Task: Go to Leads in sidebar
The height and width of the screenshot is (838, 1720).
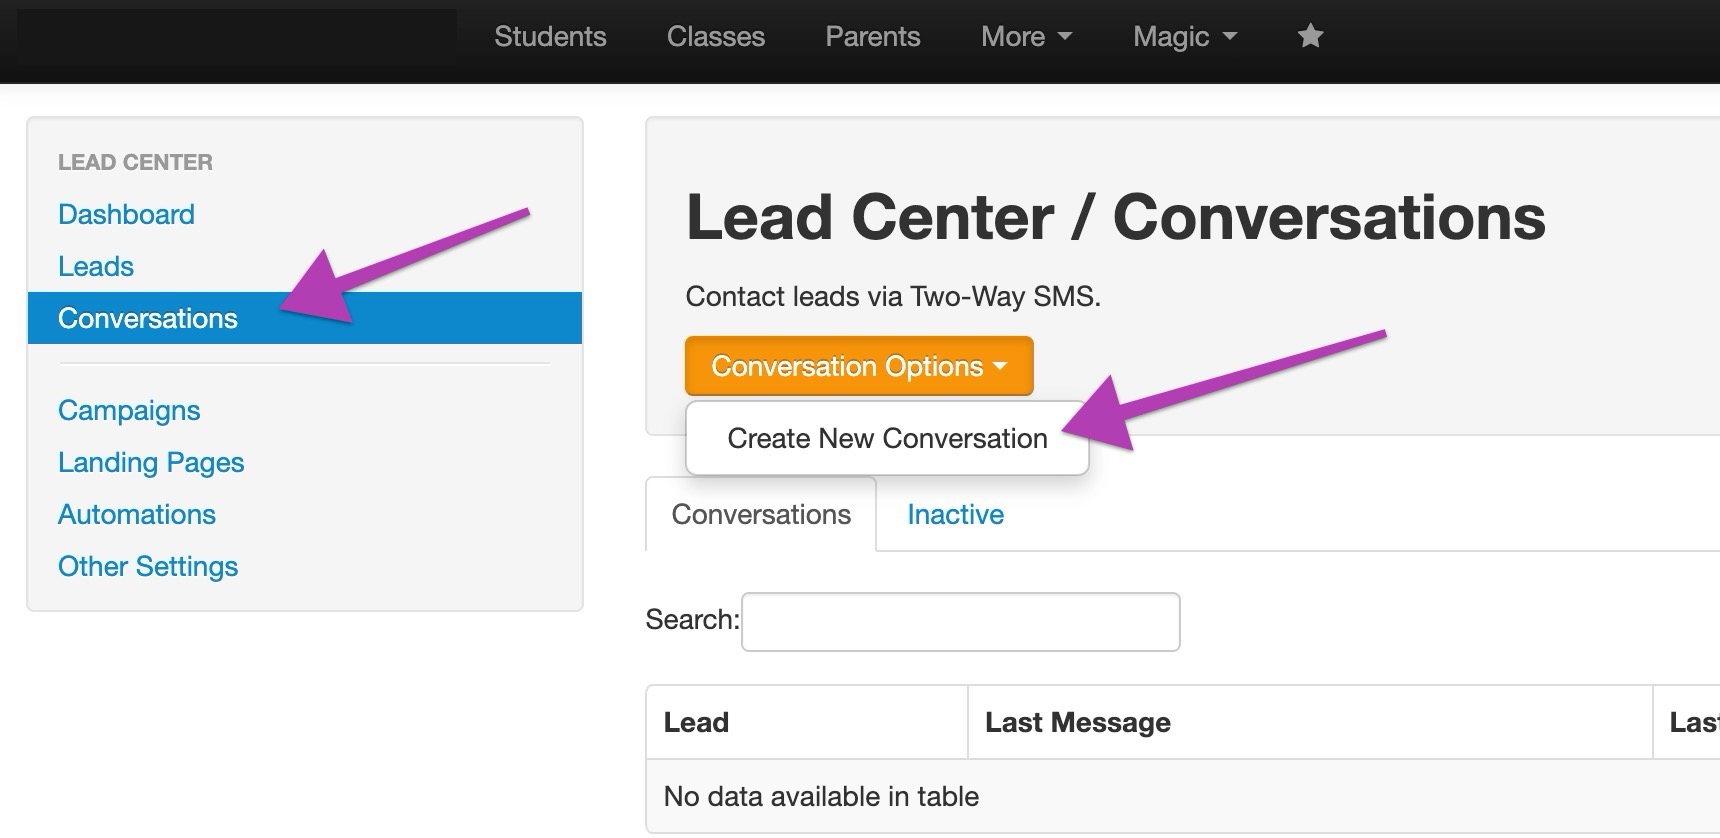Action: [x=96, y=266]
